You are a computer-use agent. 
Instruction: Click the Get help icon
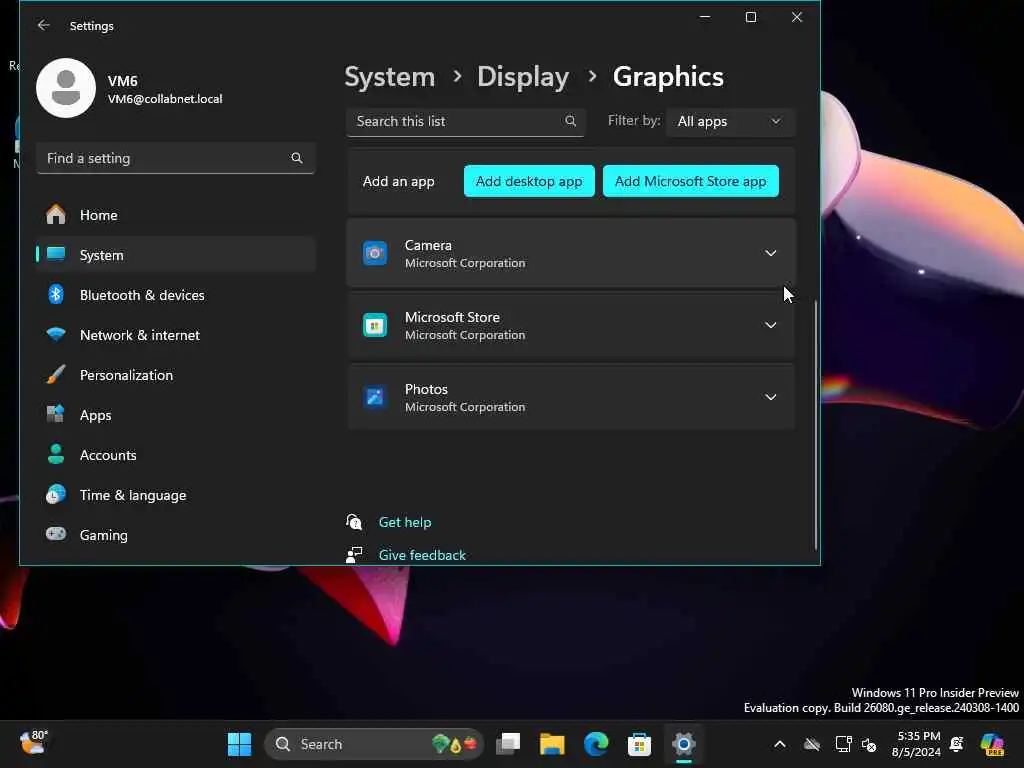coord(354,522)
